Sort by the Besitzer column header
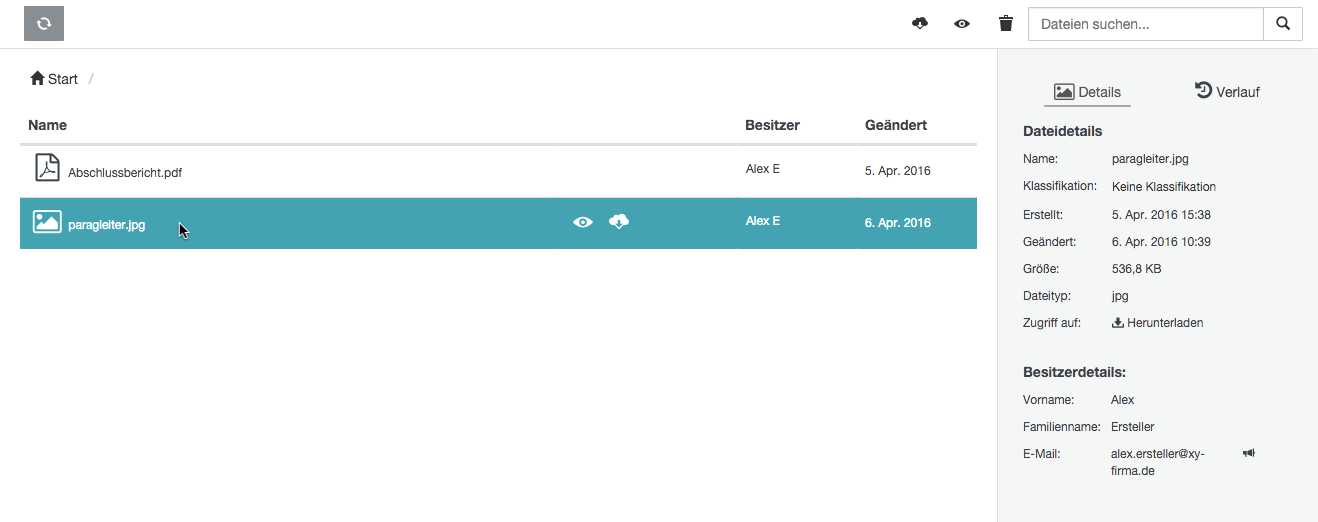The height and width of the screenshot is (522, 1318). [x=772, y=125]
